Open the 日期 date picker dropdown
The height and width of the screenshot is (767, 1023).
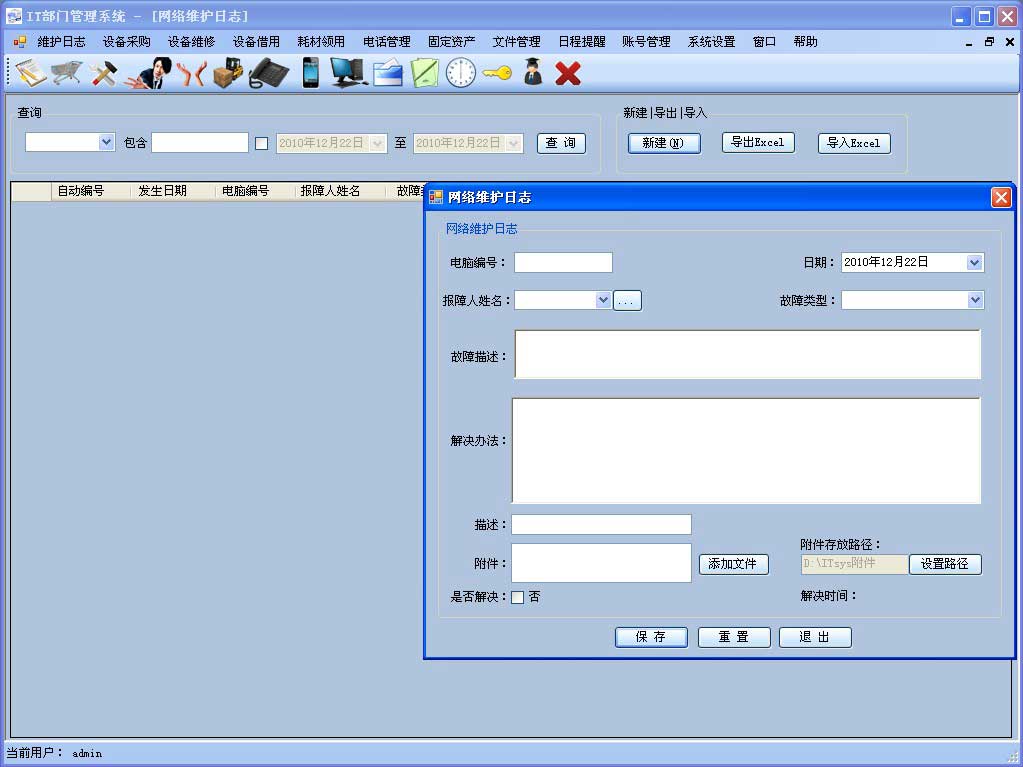click(975, 262)
